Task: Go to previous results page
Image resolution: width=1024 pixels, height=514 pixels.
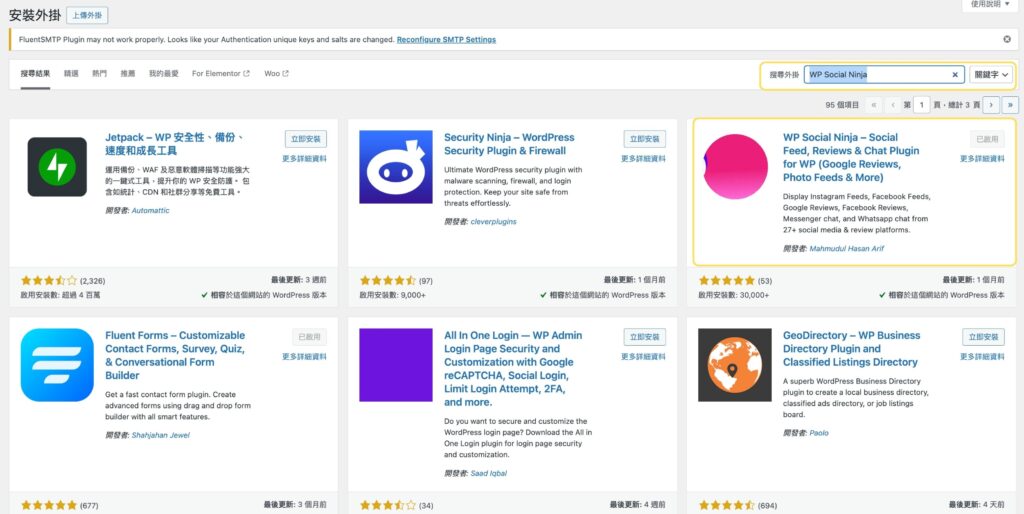Action: [893, 104]
